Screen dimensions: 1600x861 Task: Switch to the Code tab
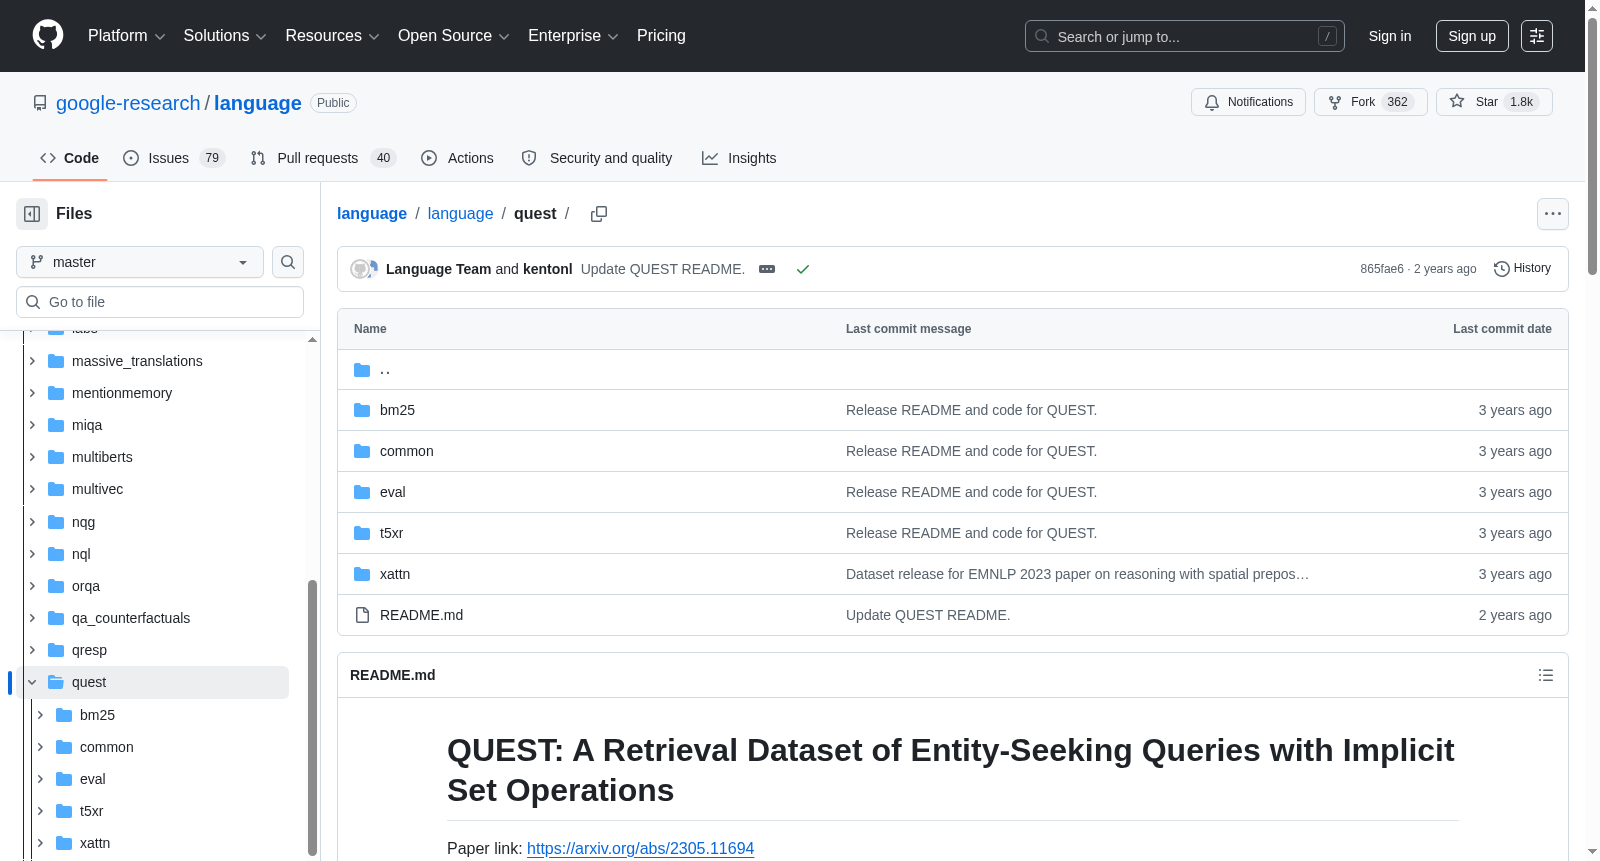click(x=70, y=158)
